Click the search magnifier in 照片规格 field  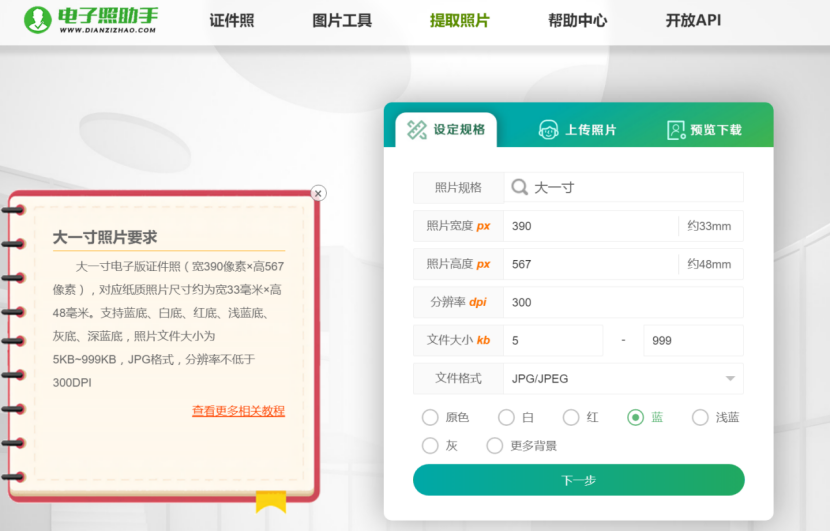(x=520, y=187)
